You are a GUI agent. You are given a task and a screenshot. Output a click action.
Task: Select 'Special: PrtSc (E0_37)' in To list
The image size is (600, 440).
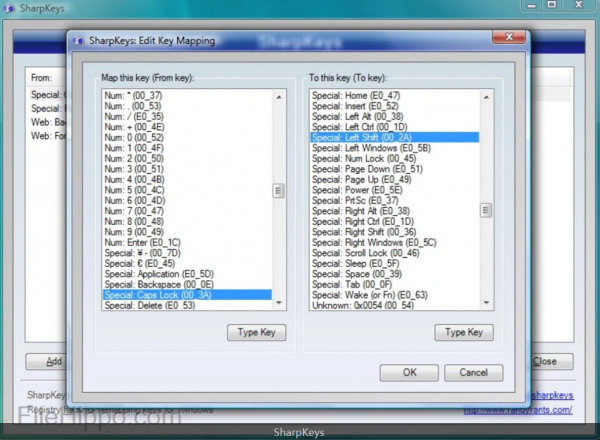[395, 200]
